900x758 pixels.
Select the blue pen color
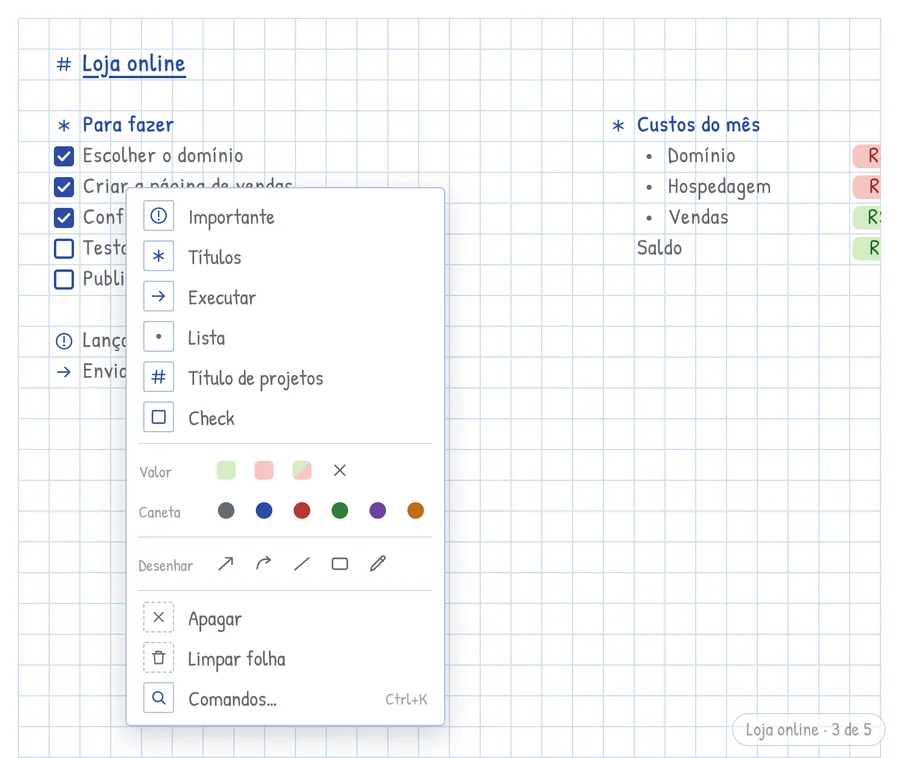(x=264, y=511)
